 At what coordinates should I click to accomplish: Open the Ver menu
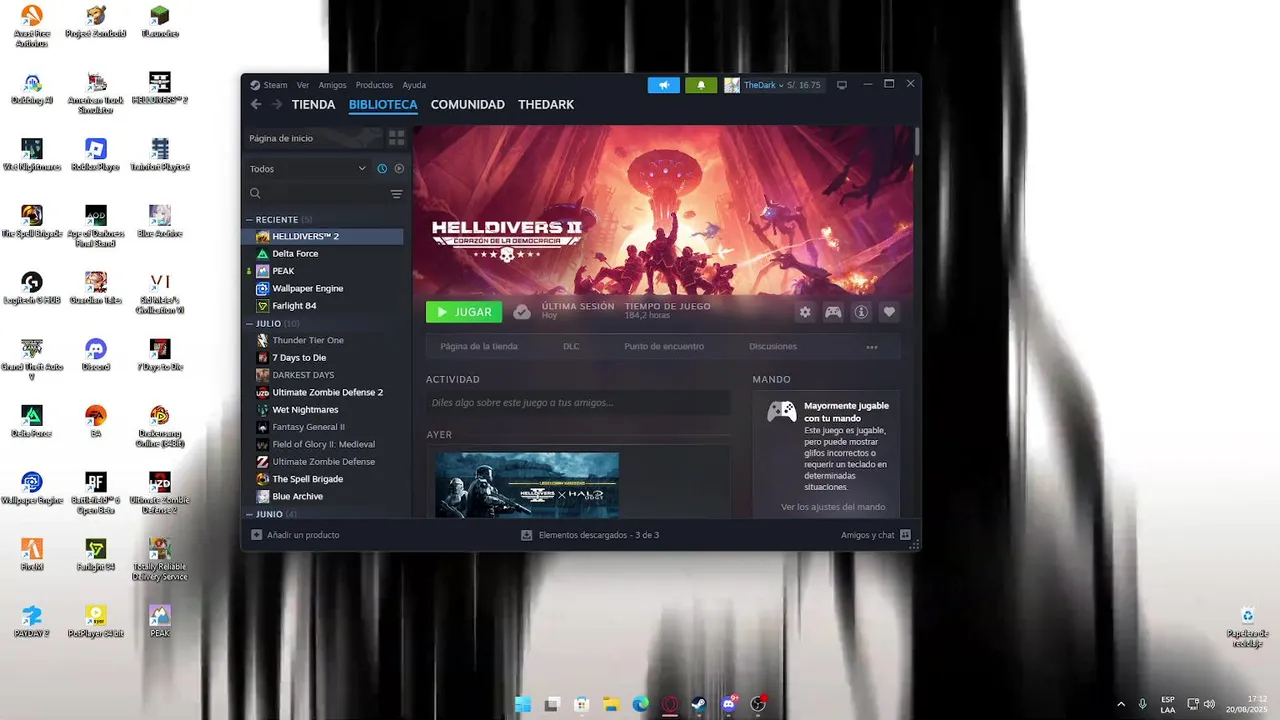point(303,85)
